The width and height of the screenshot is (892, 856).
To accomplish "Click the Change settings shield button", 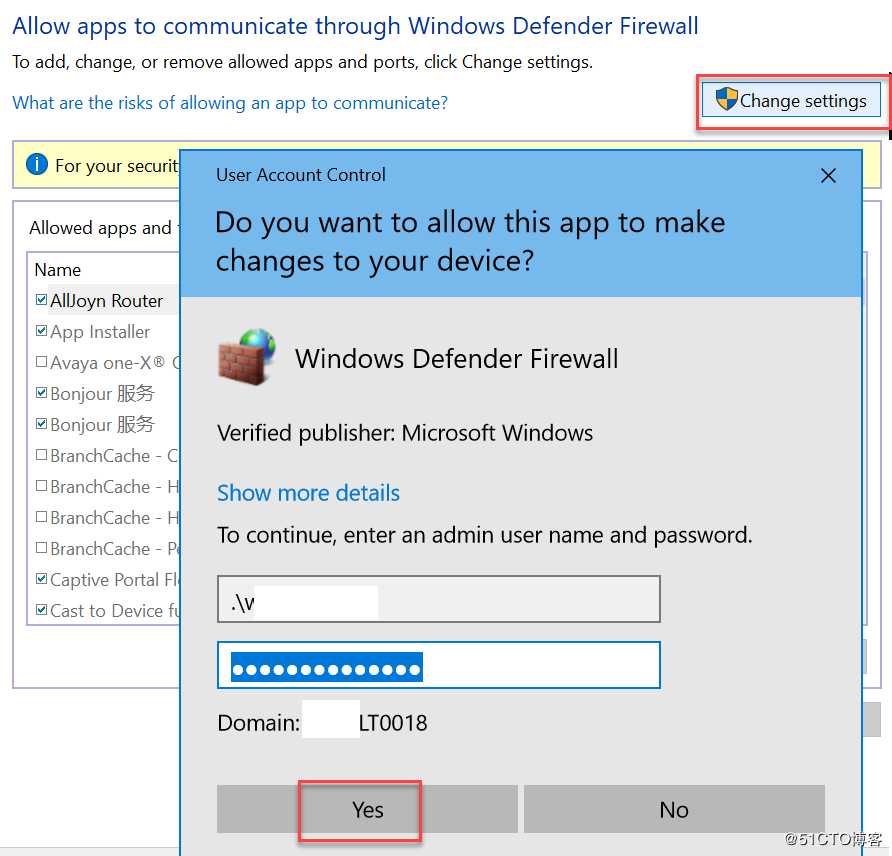I will coord(791,100).
